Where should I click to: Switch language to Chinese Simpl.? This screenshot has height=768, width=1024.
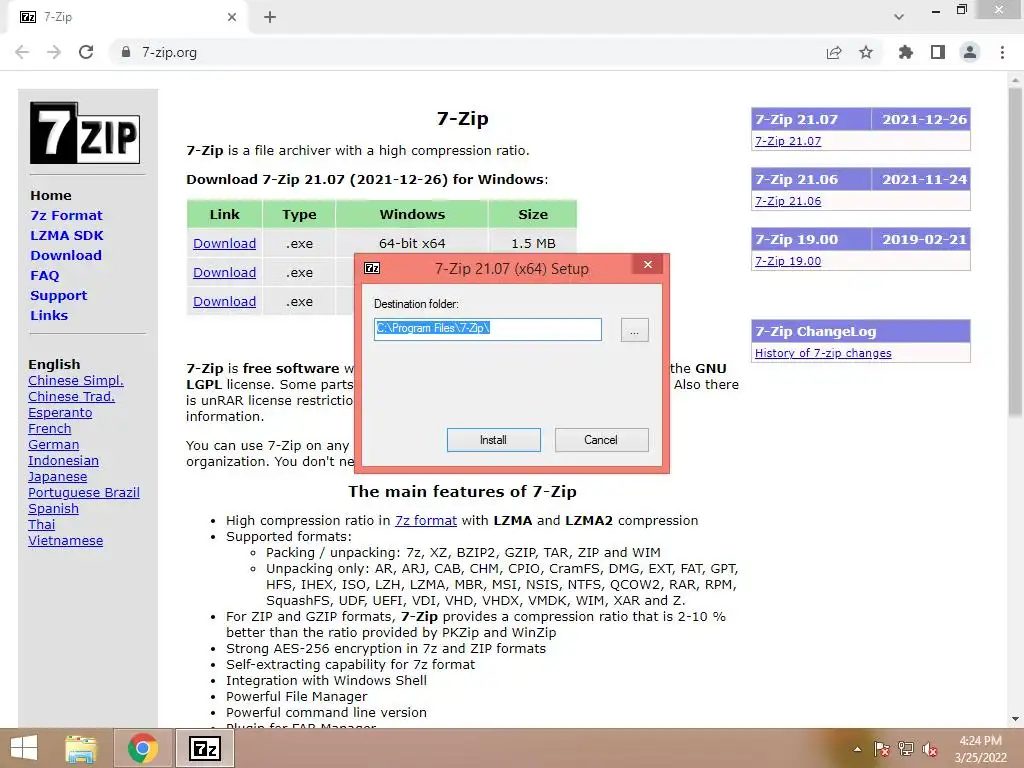tap(76, 381)
